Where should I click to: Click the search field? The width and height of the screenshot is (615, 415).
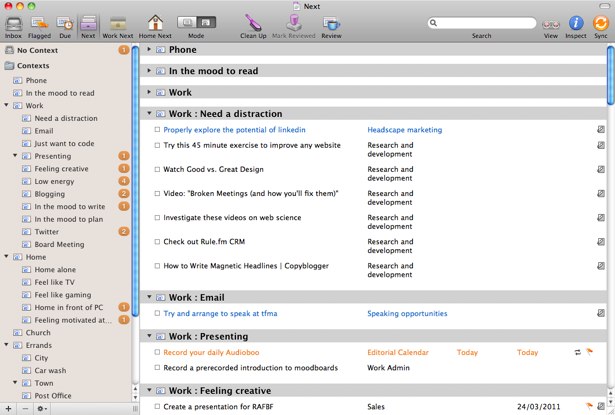click(482, 23)
